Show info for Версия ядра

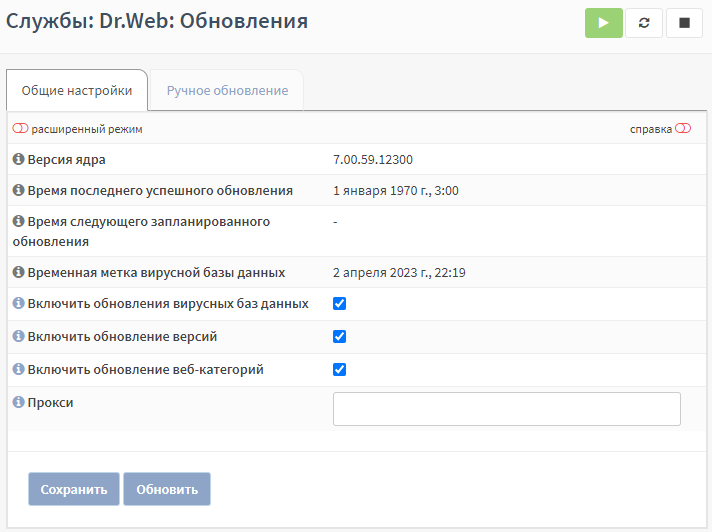click(x=18, y=159)
